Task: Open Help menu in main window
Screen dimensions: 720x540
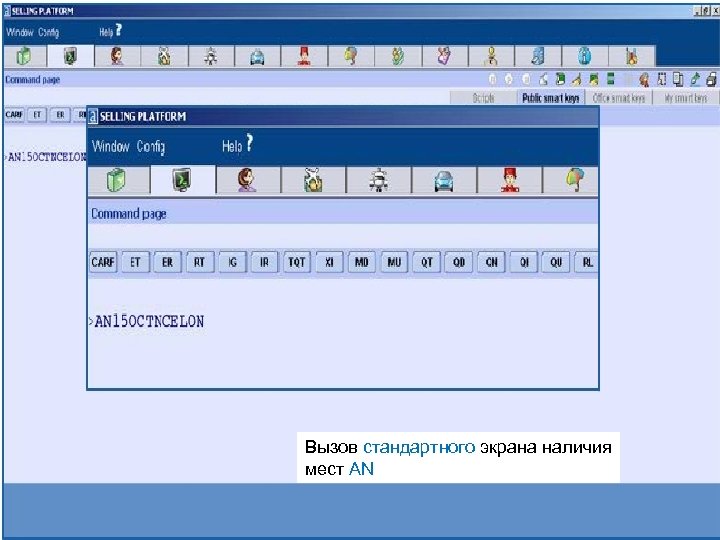Action: tap(110, 31)
